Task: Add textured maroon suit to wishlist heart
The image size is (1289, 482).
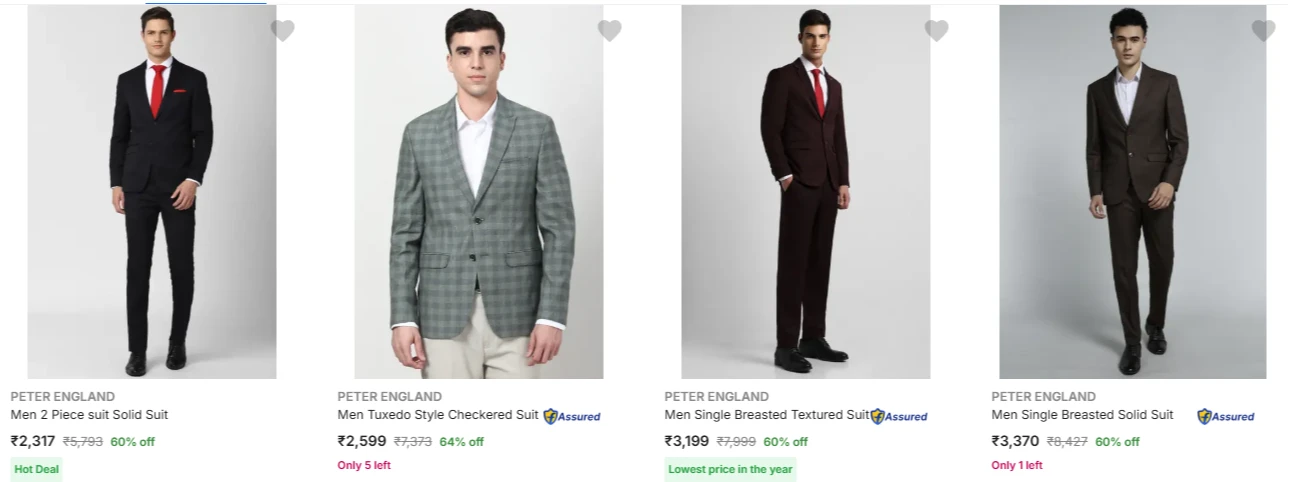Action: coord(937,31)
